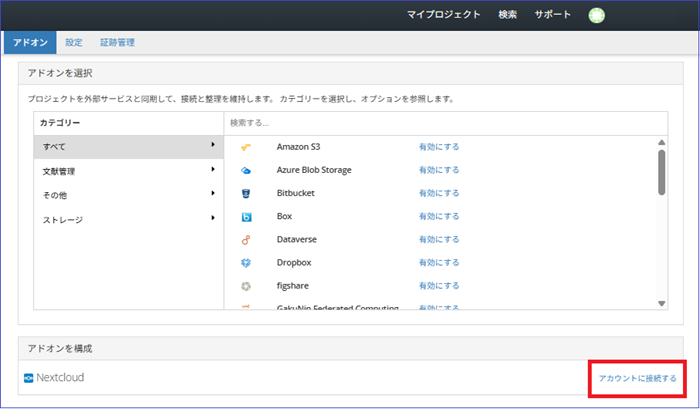Click アカウントに接続する for Nextcloud
The width and height of the screenshot is (700, 409).
tap(637, 378)
